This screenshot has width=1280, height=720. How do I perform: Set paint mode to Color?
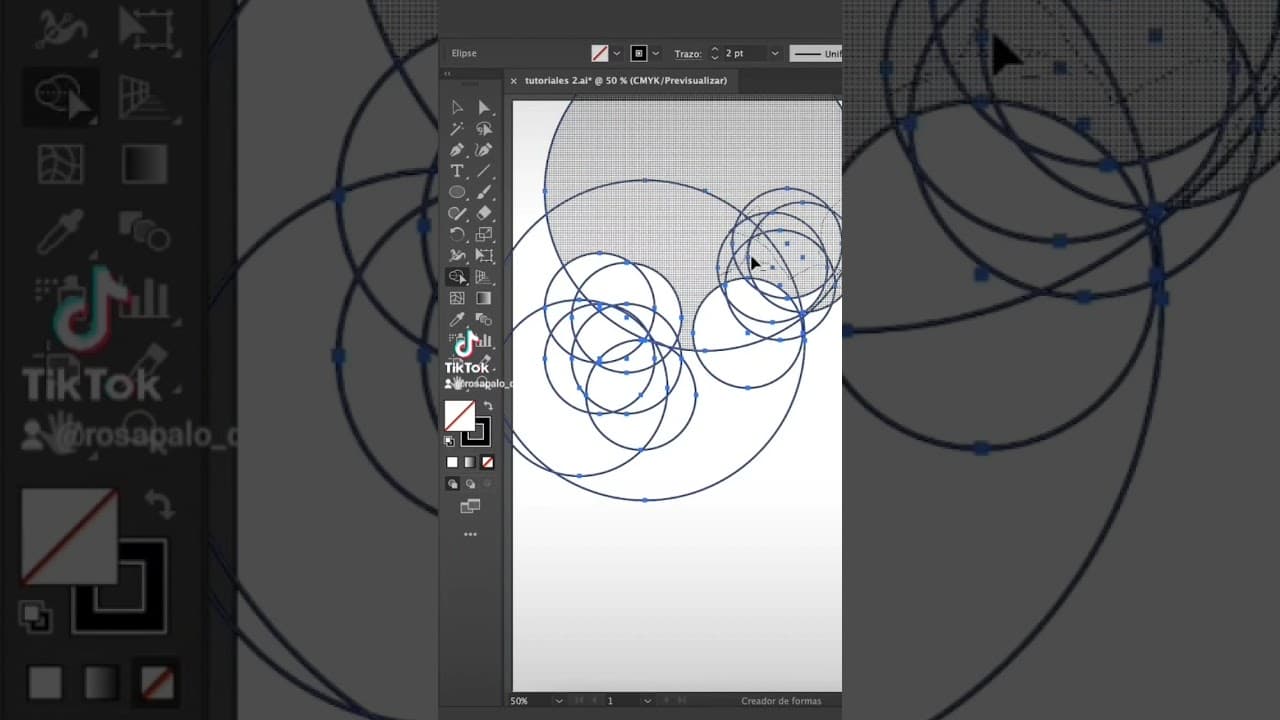tap(452, 462)
